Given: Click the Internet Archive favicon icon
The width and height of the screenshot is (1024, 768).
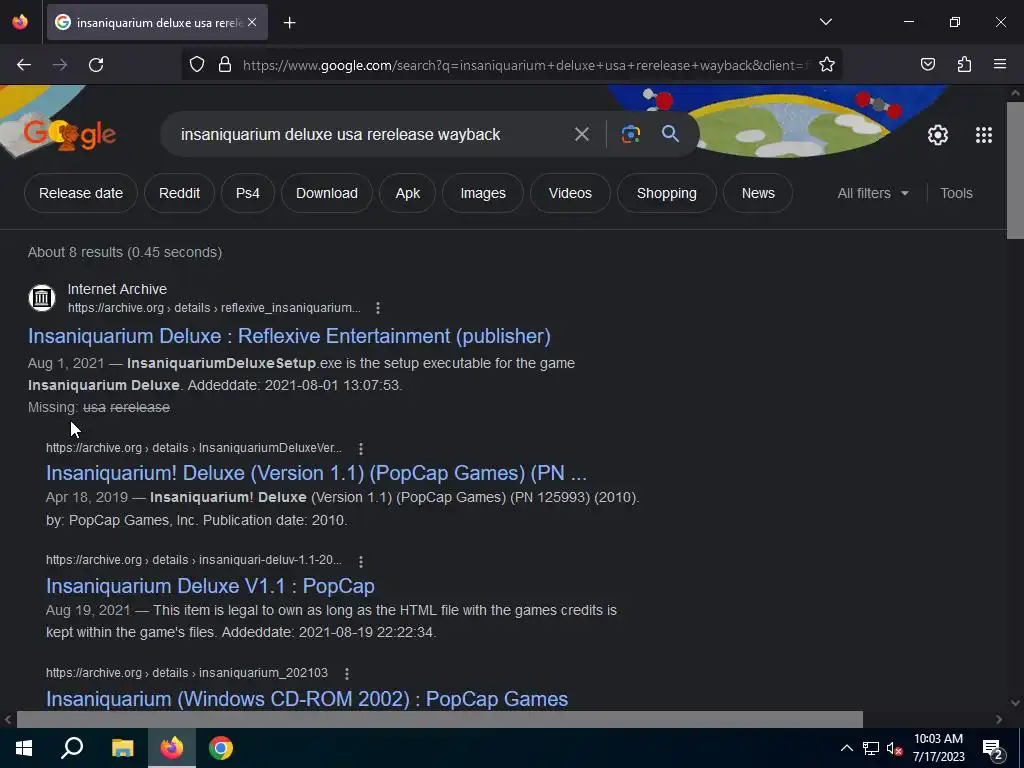Looking at the screenshot, I should 42,298.
